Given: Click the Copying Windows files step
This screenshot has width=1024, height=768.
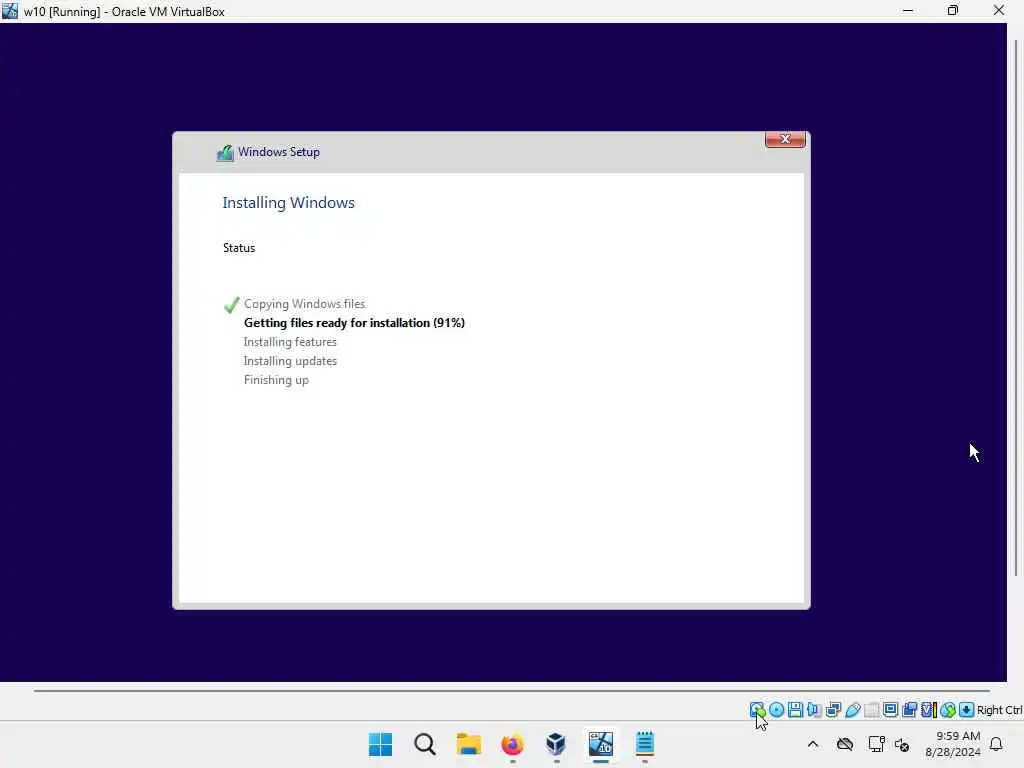Looking at the screenshot, I should pyautogui.click(x=304, y=304).
